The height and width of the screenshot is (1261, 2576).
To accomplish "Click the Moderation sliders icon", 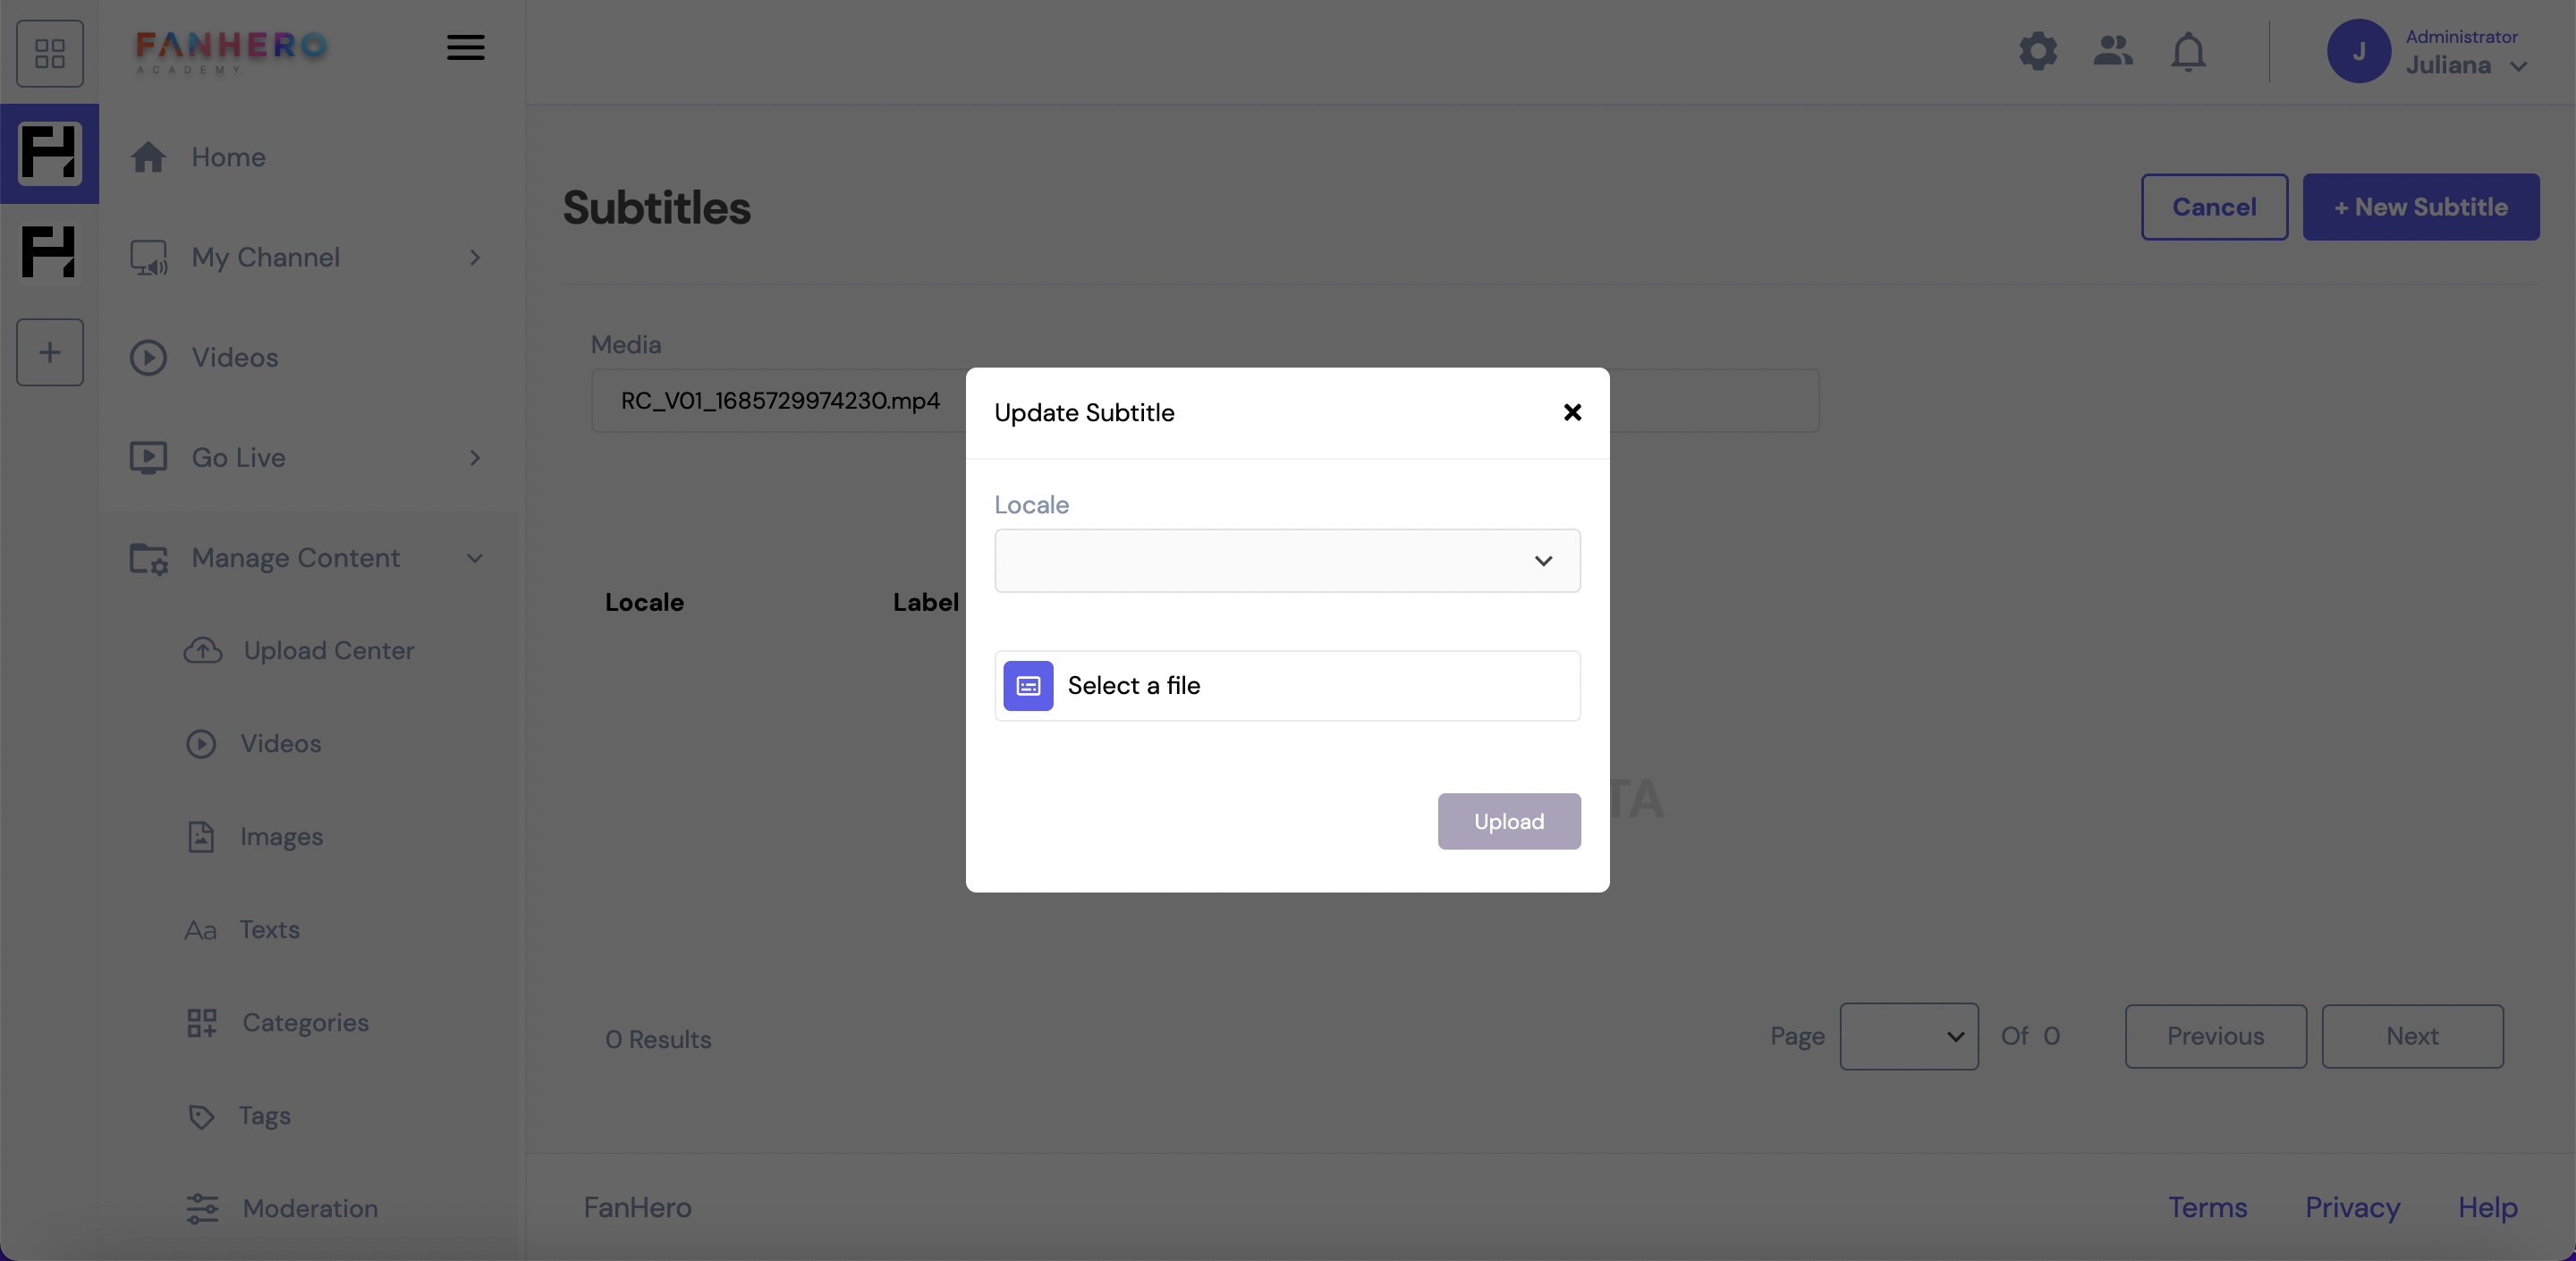I will (x=201, y=1208).
